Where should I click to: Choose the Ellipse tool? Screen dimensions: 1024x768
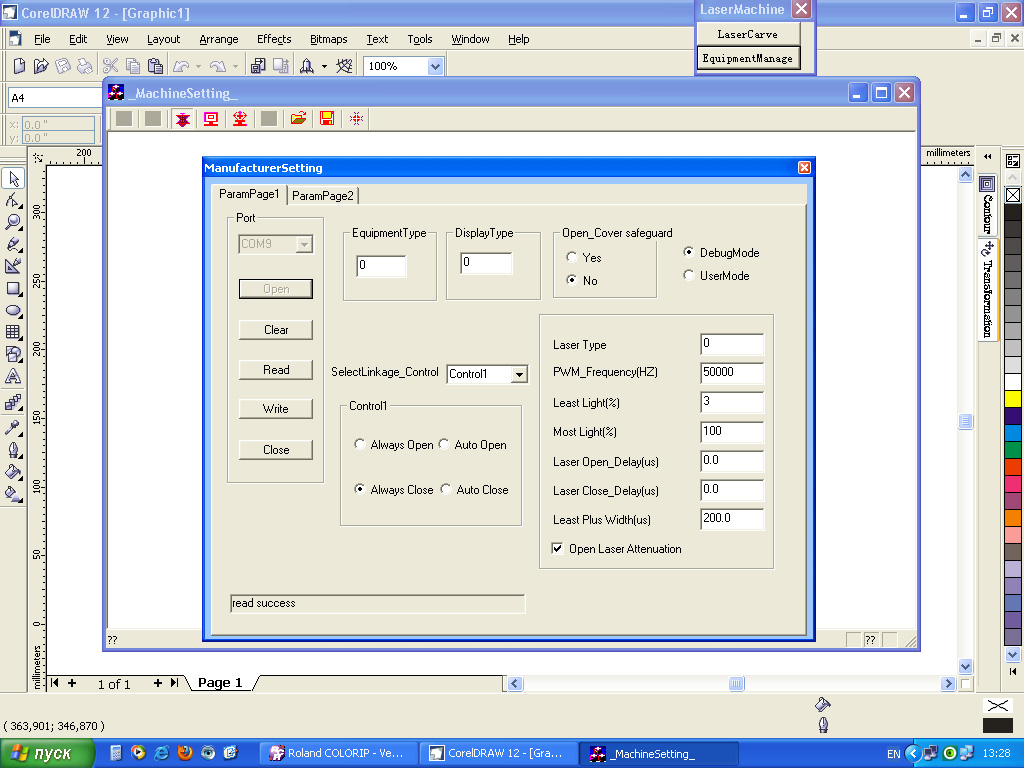coord(14,311)
